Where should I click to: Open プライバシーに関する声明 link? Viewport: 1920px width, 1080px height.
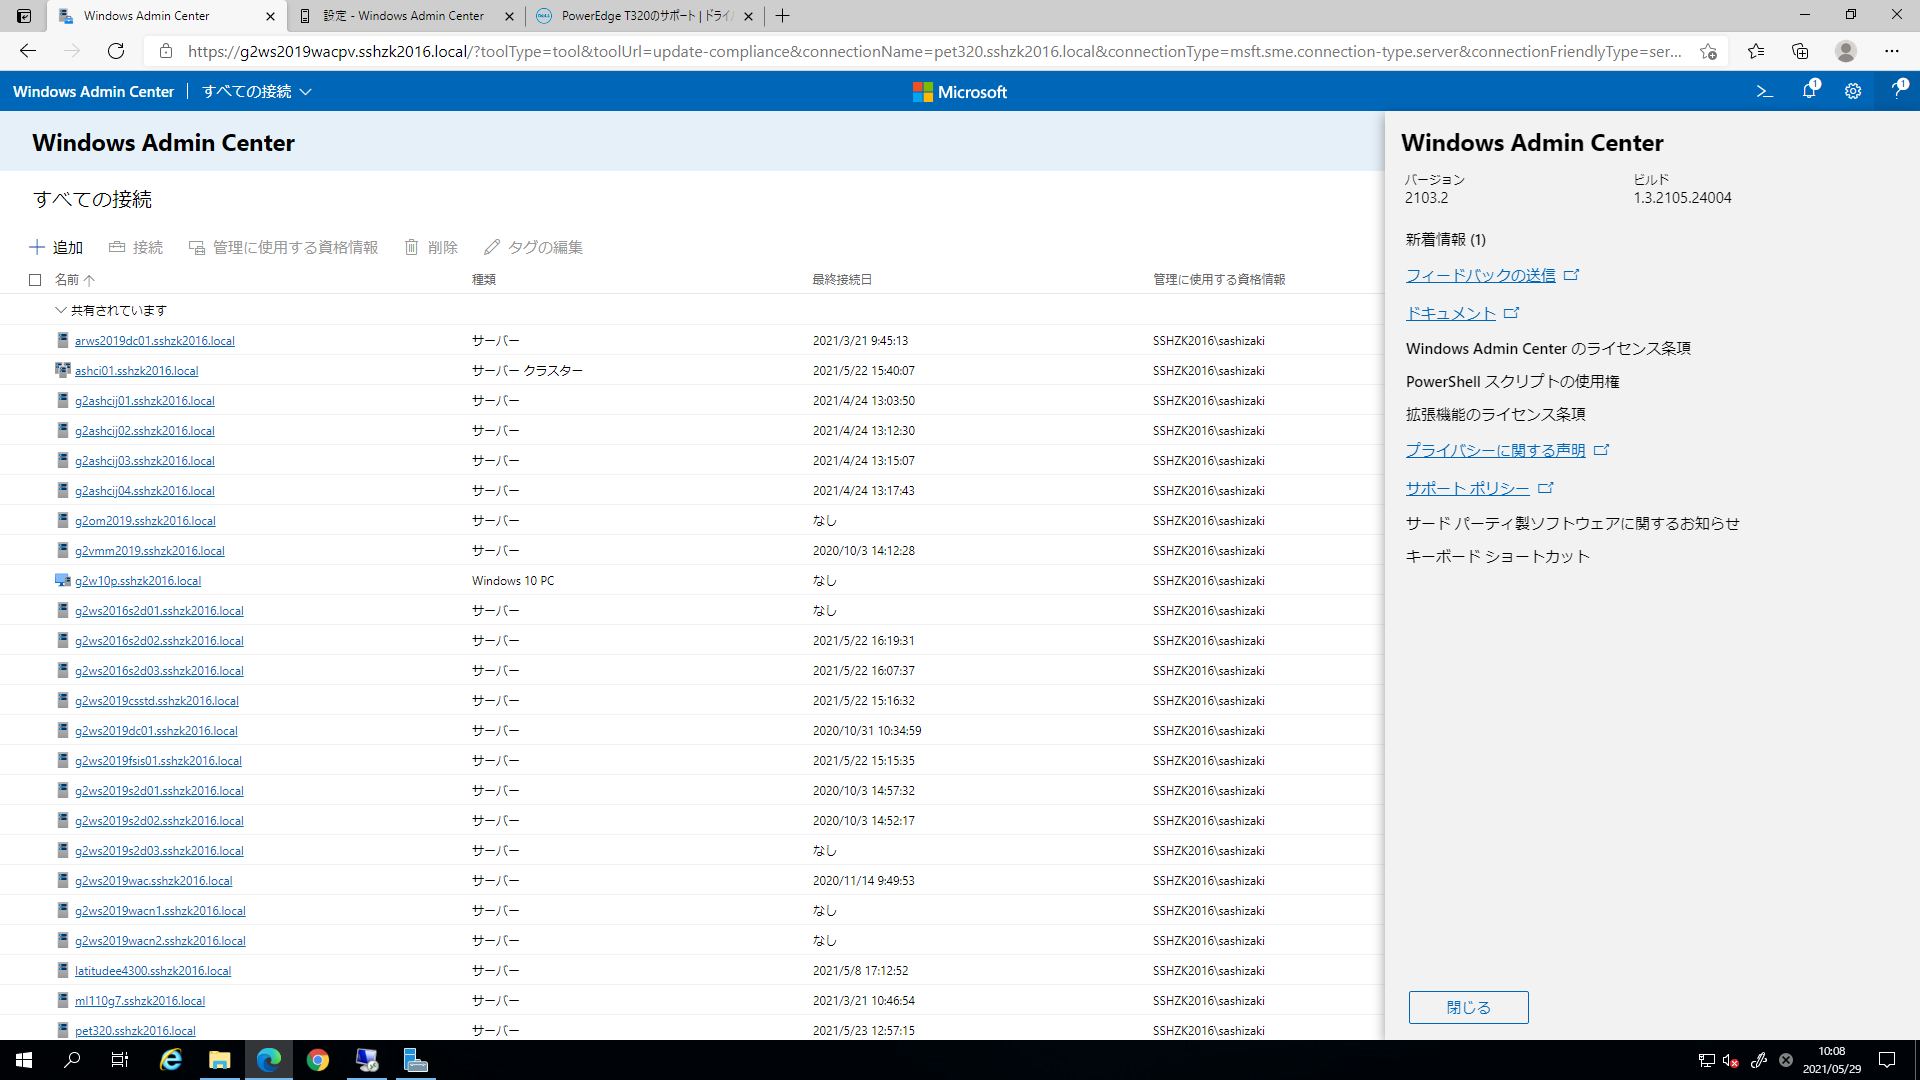point(1495,450)
